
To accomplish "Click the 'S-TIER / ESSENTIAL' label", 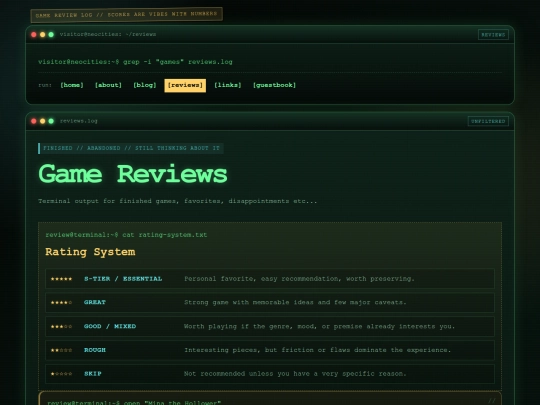I will tap(123, 279).
